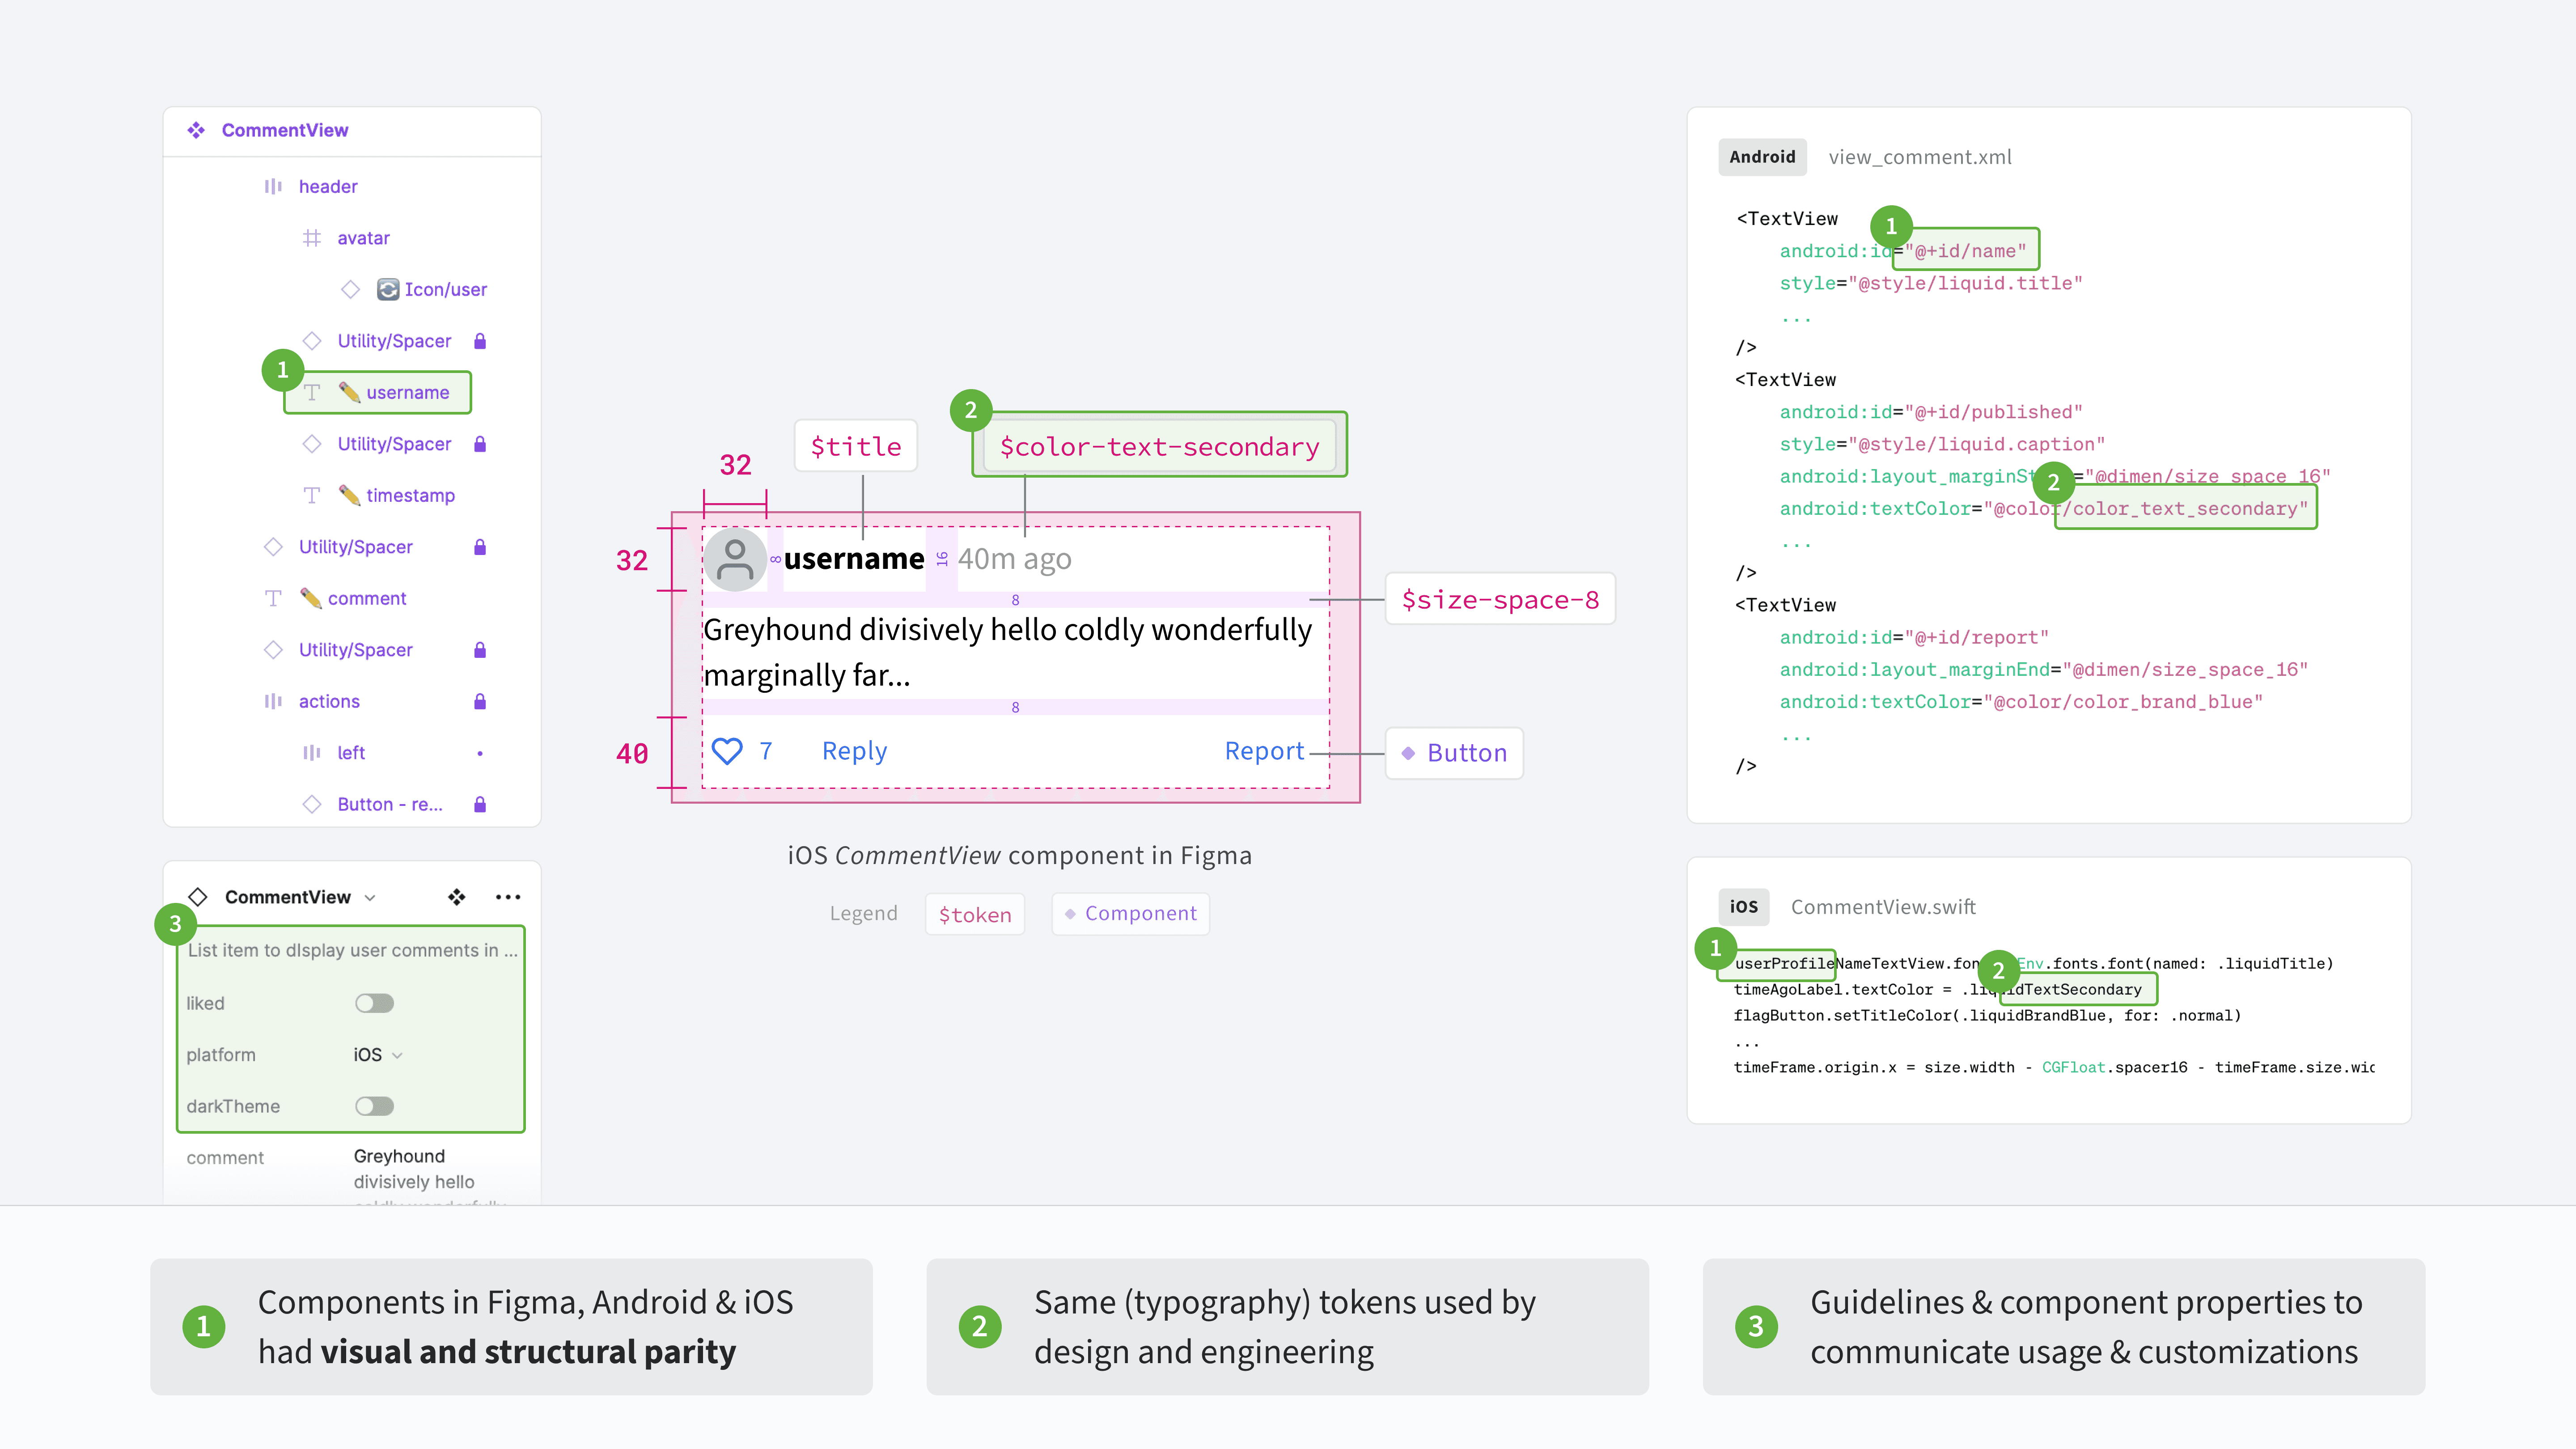Open the three-dots more menu in properties panel
The image size is (2576, 1449).
[x=508, y=897]
